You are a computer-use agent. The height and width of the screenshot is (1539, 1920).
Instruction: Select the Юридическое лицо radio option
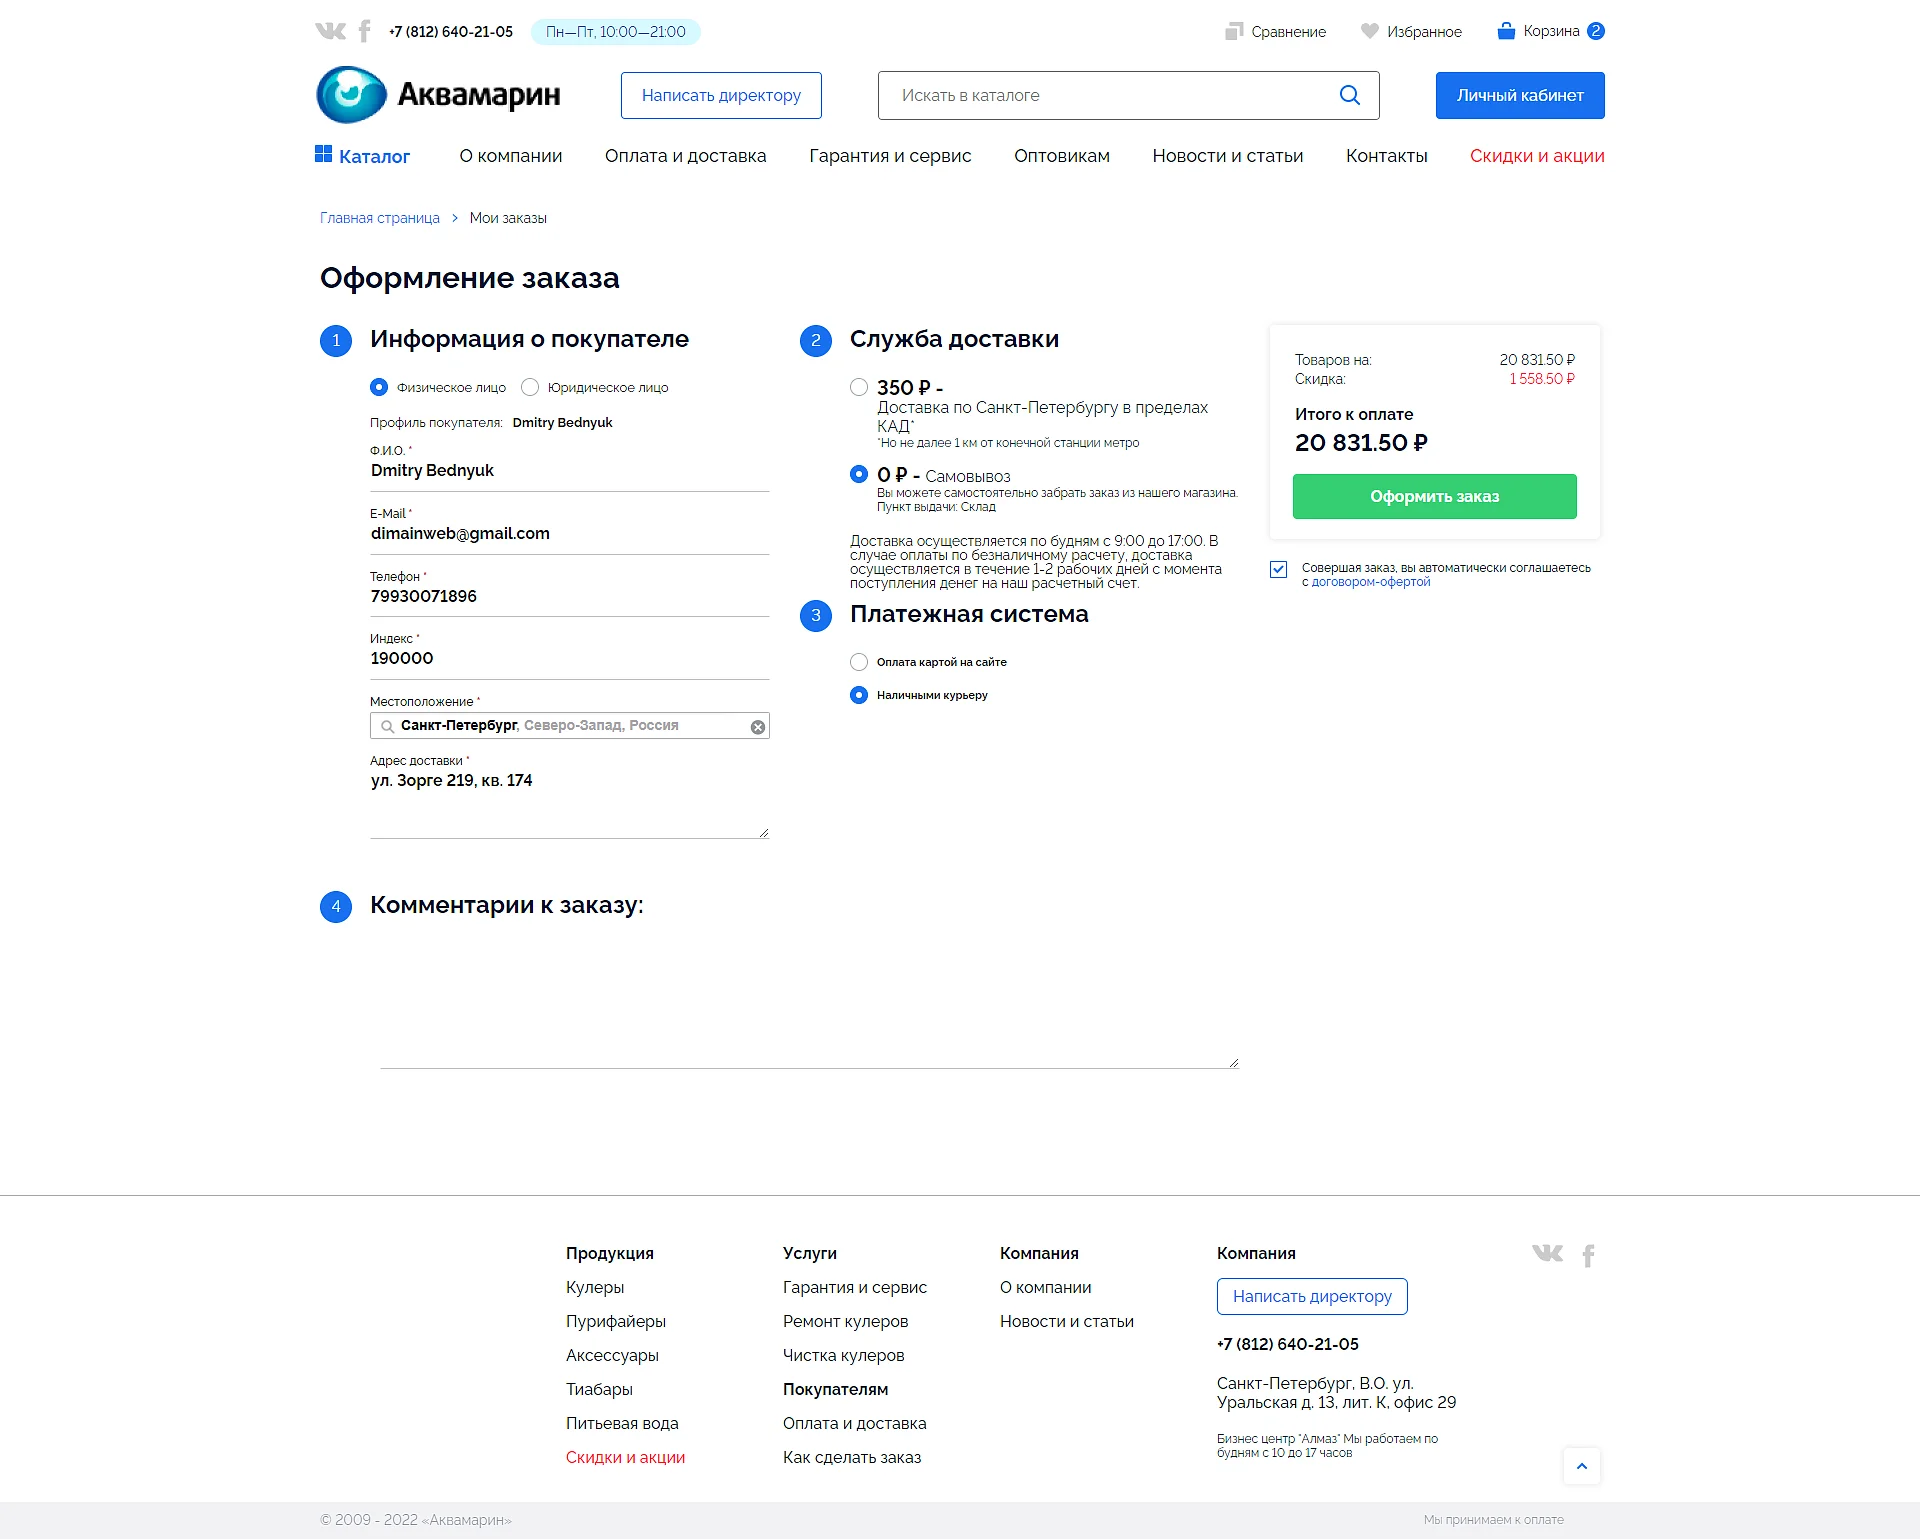tap(530, 387)
